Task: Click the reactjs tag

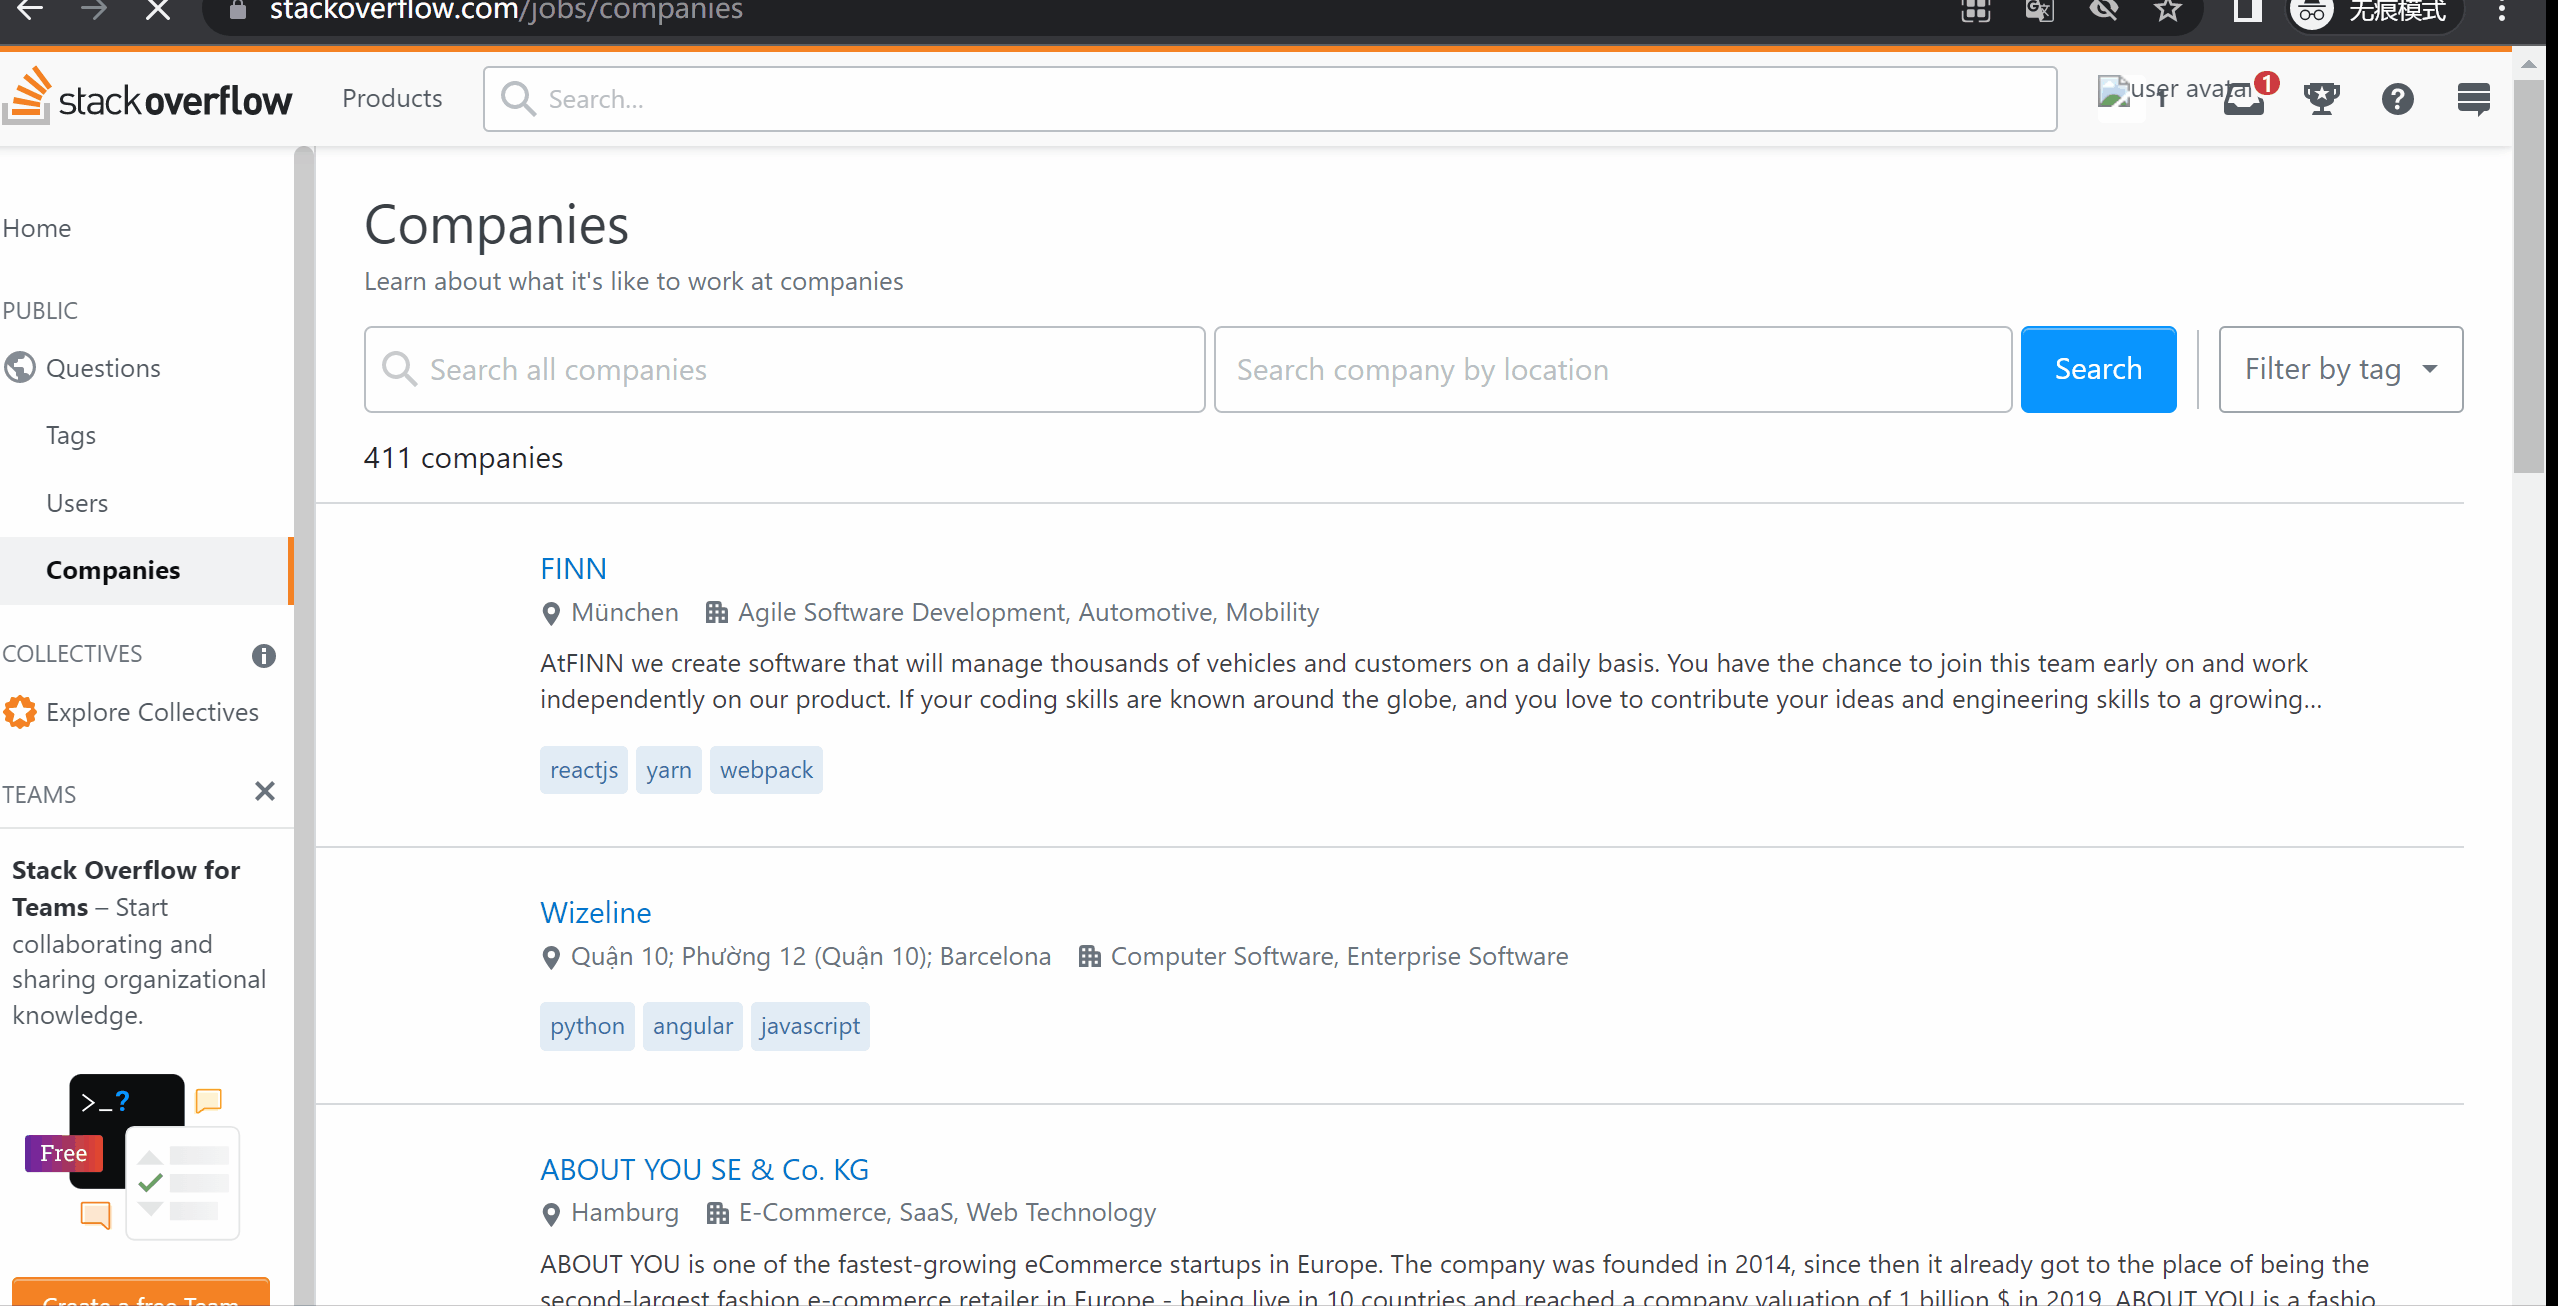Action: pyautogui.click(x=583, y=770)
